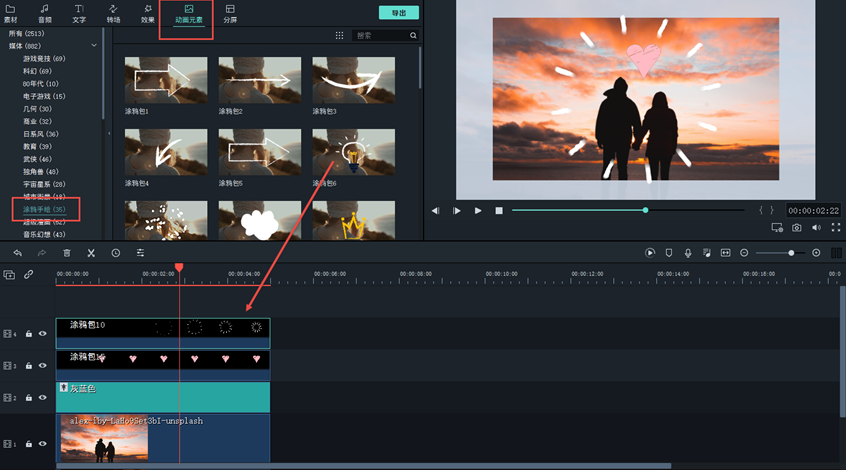
Task: Play the preview video
Action: point(478,211)
